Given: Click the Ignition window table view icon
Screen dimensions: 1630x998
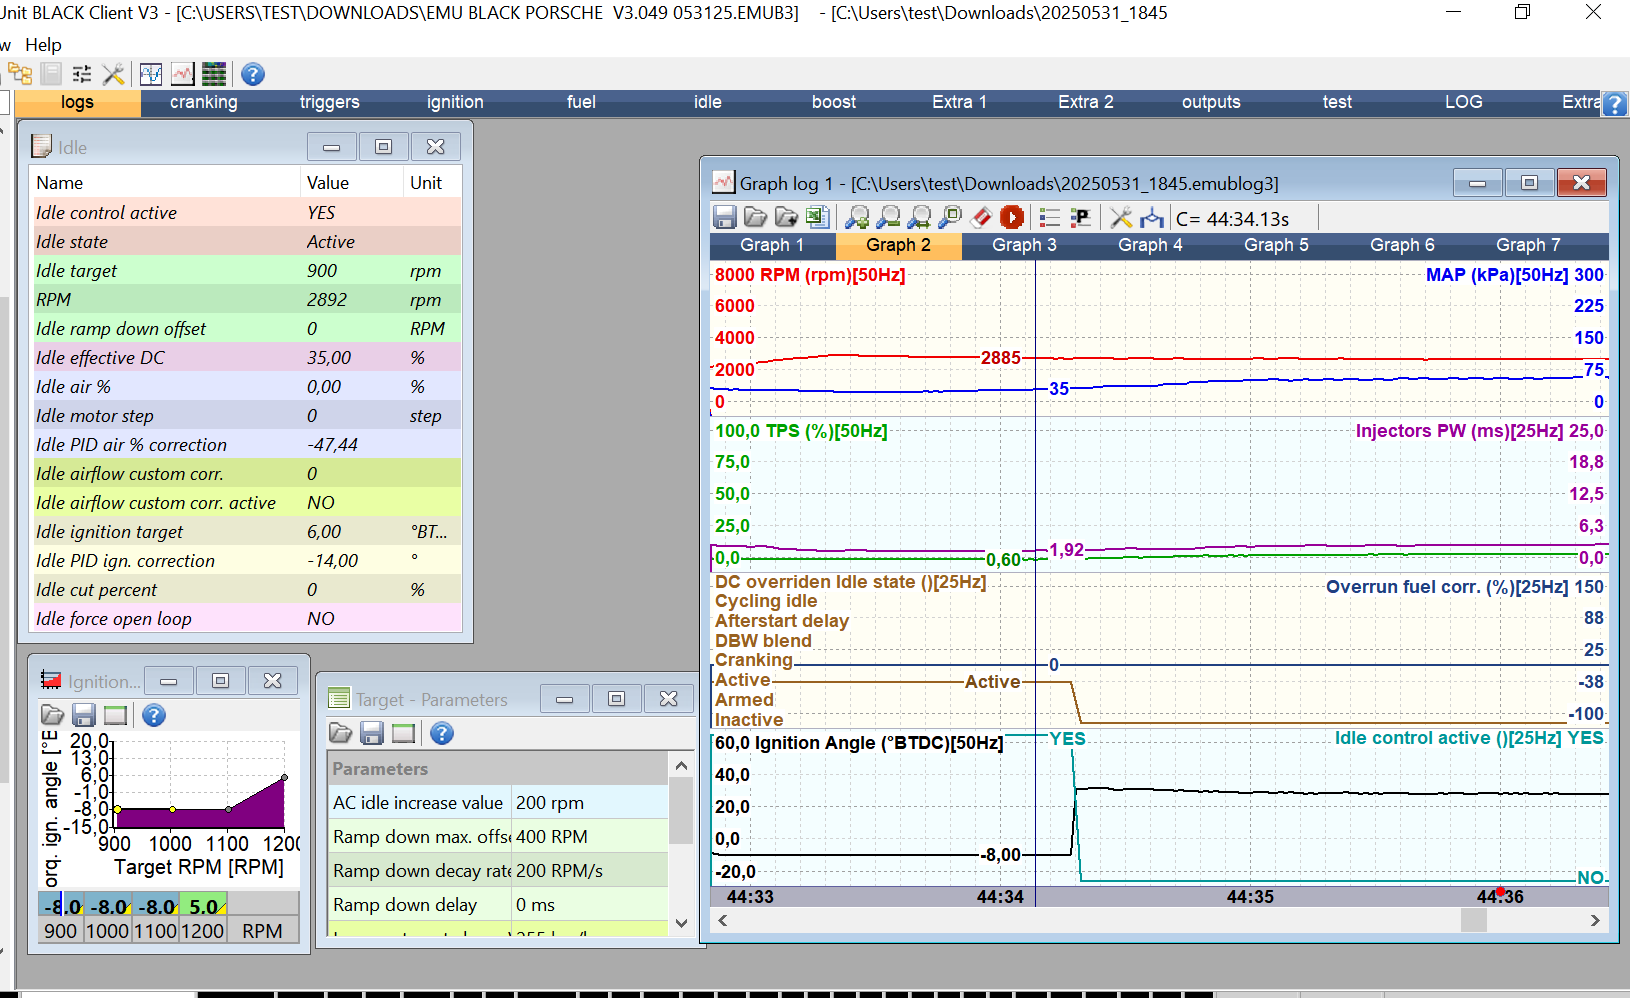Looking at the screenshot, I should pyautogui.click(x=115, y=715).
